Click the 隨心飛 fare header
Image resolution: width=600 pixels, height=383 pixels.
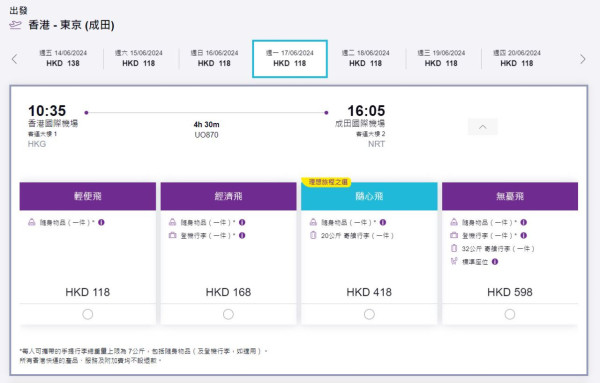click(369, 196)
